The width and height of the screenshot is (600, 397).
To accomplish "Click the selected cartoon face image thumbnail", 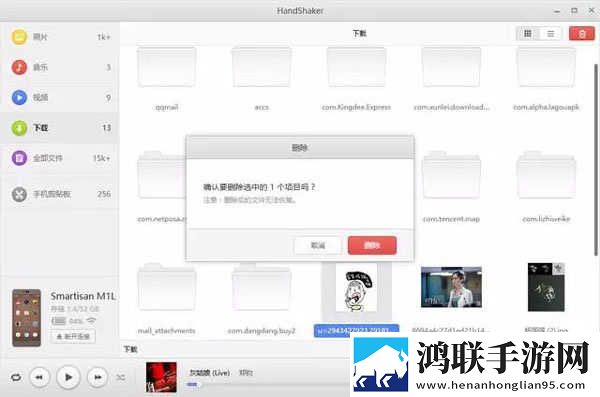I will [356, 287].
